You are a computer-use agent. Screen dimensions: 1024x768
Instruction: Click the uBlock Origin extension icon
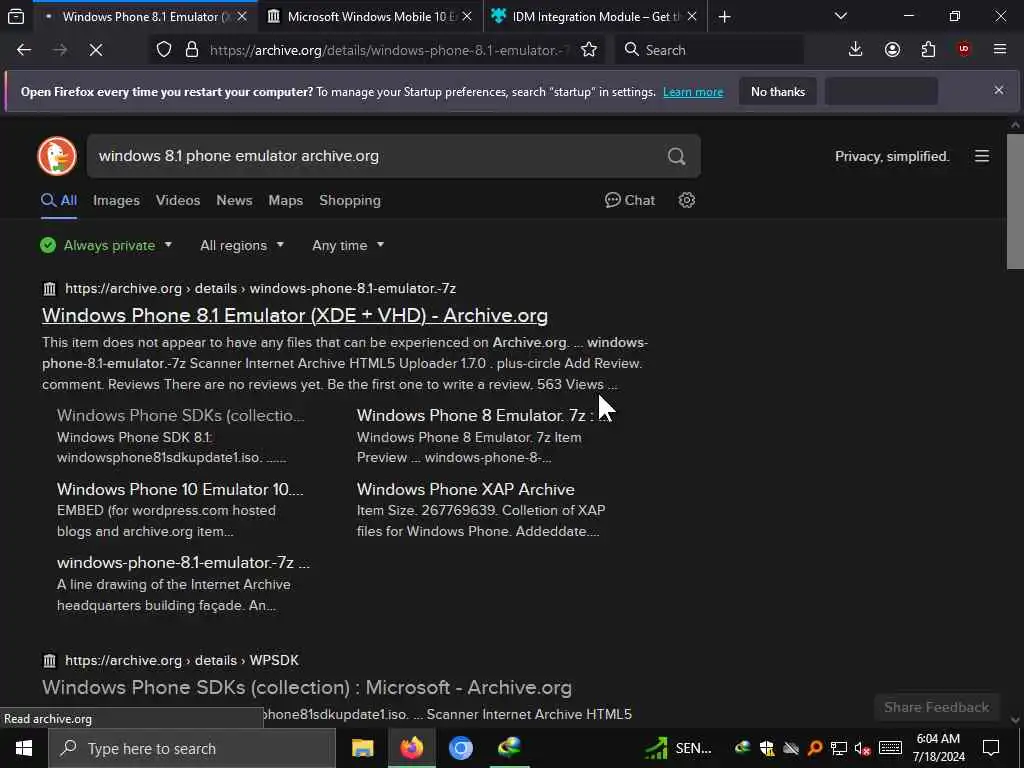pyautogui.click(x=964, y=50)
